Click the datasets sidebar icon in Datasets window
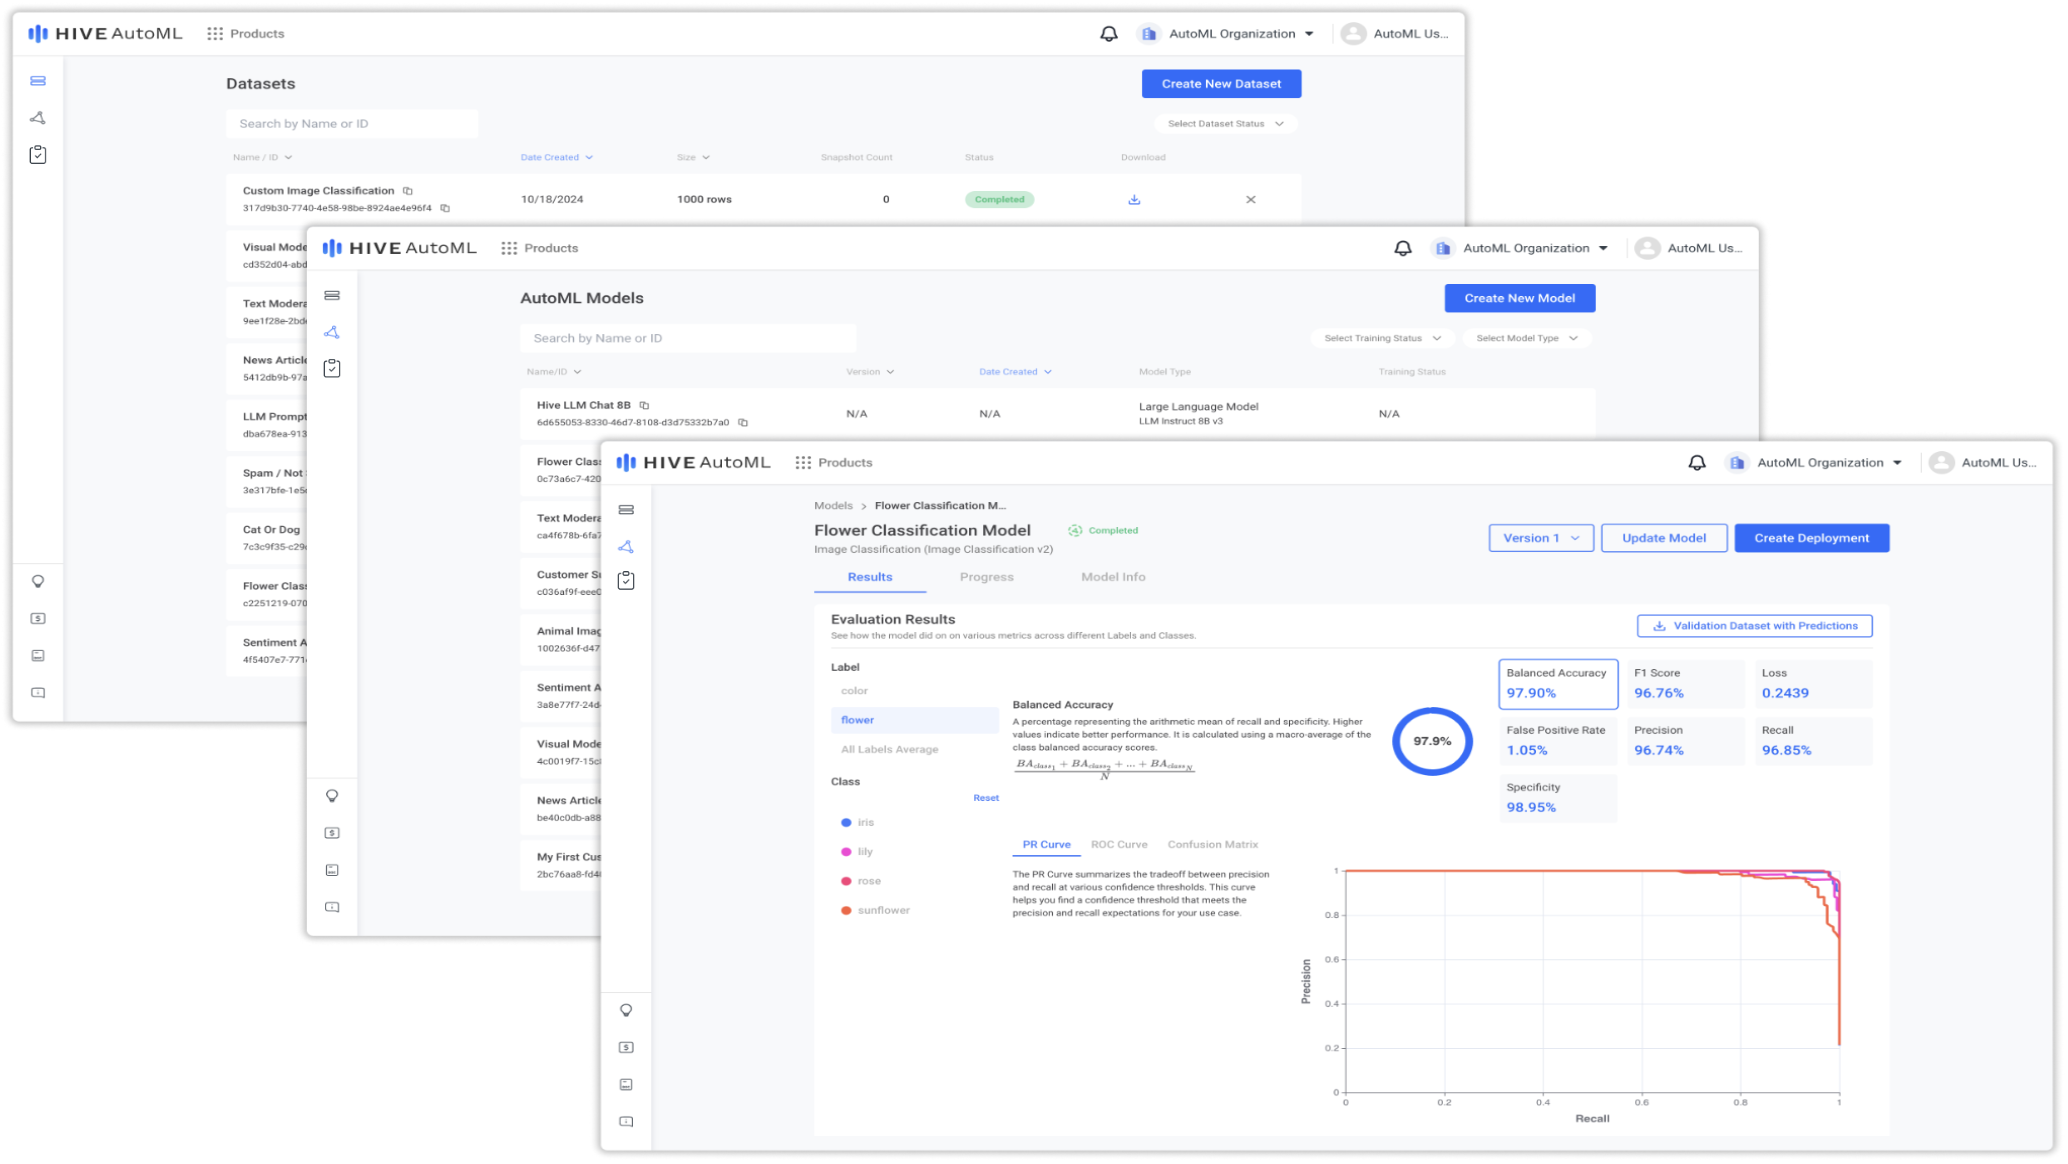The width and height of the screenshot is (2068, 1164). (x=38, y=81)
